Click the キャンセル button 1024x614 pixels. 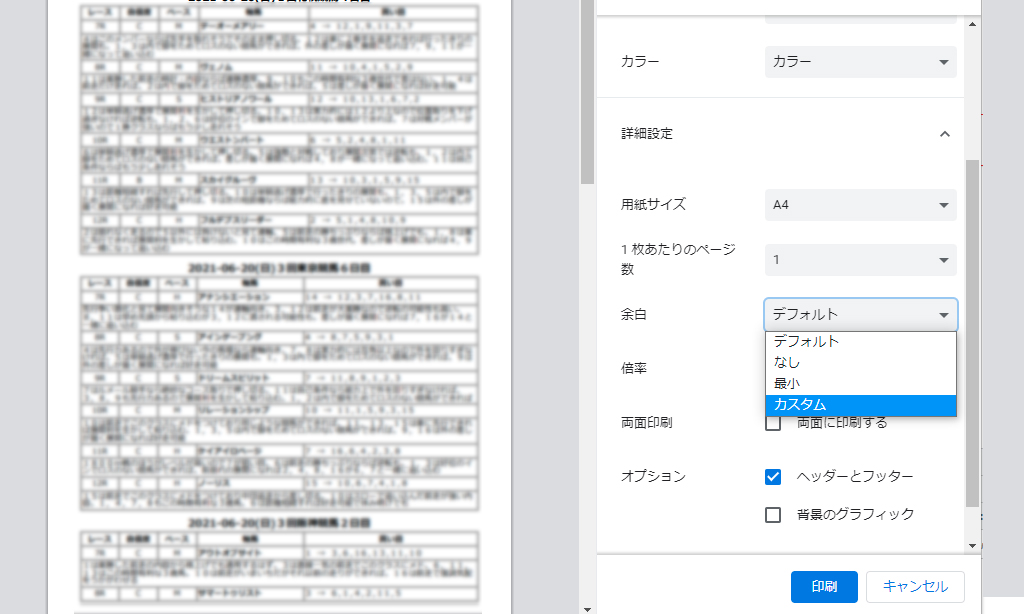pyautogui.click(x=915, y=587)
